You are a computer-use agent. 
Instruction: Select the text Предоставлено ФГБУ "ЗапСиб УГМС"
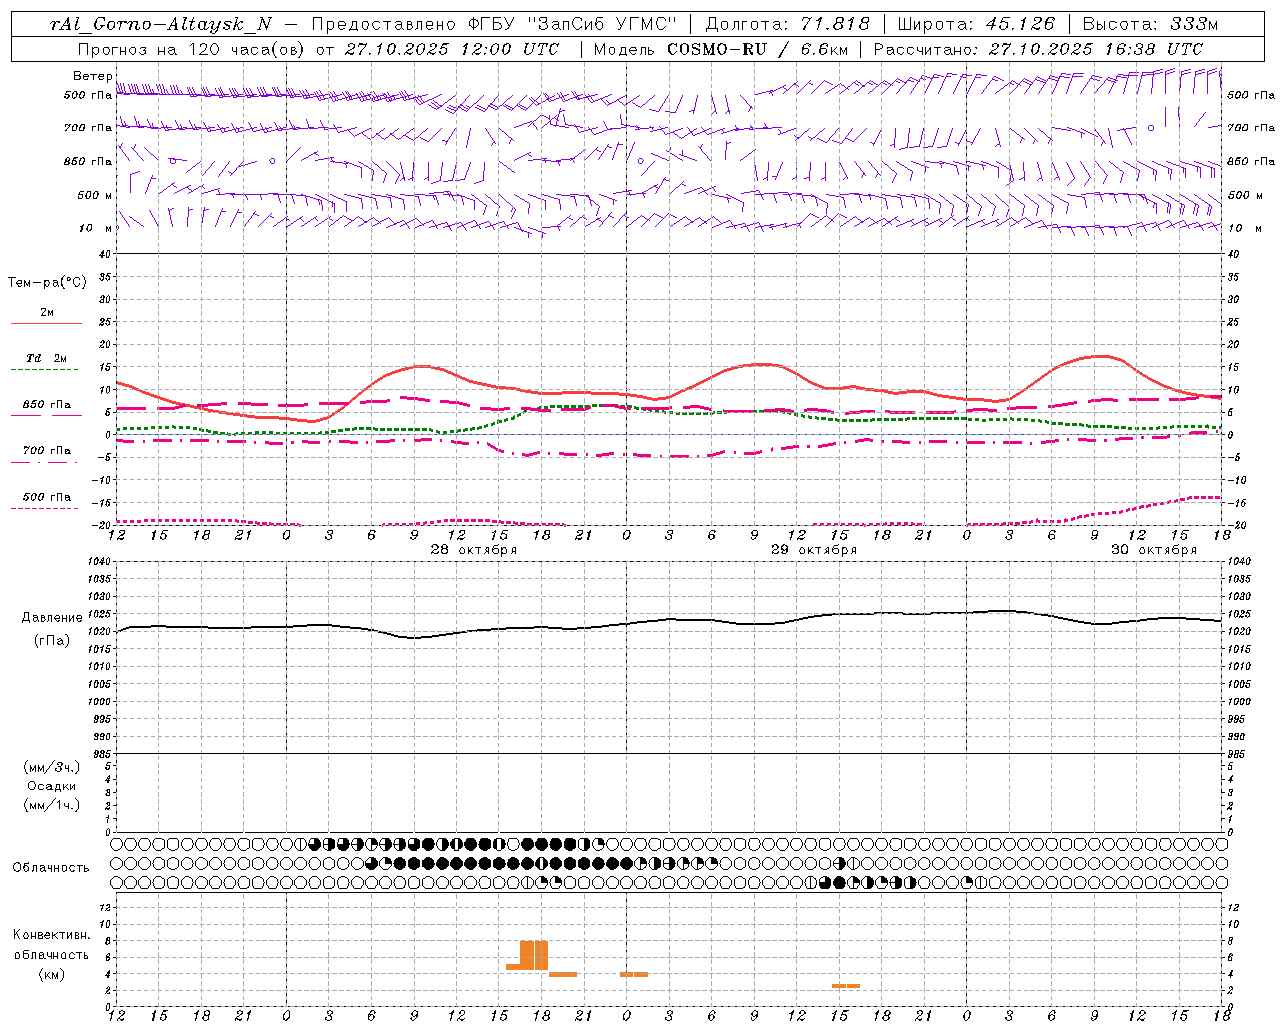coord(495,24)
